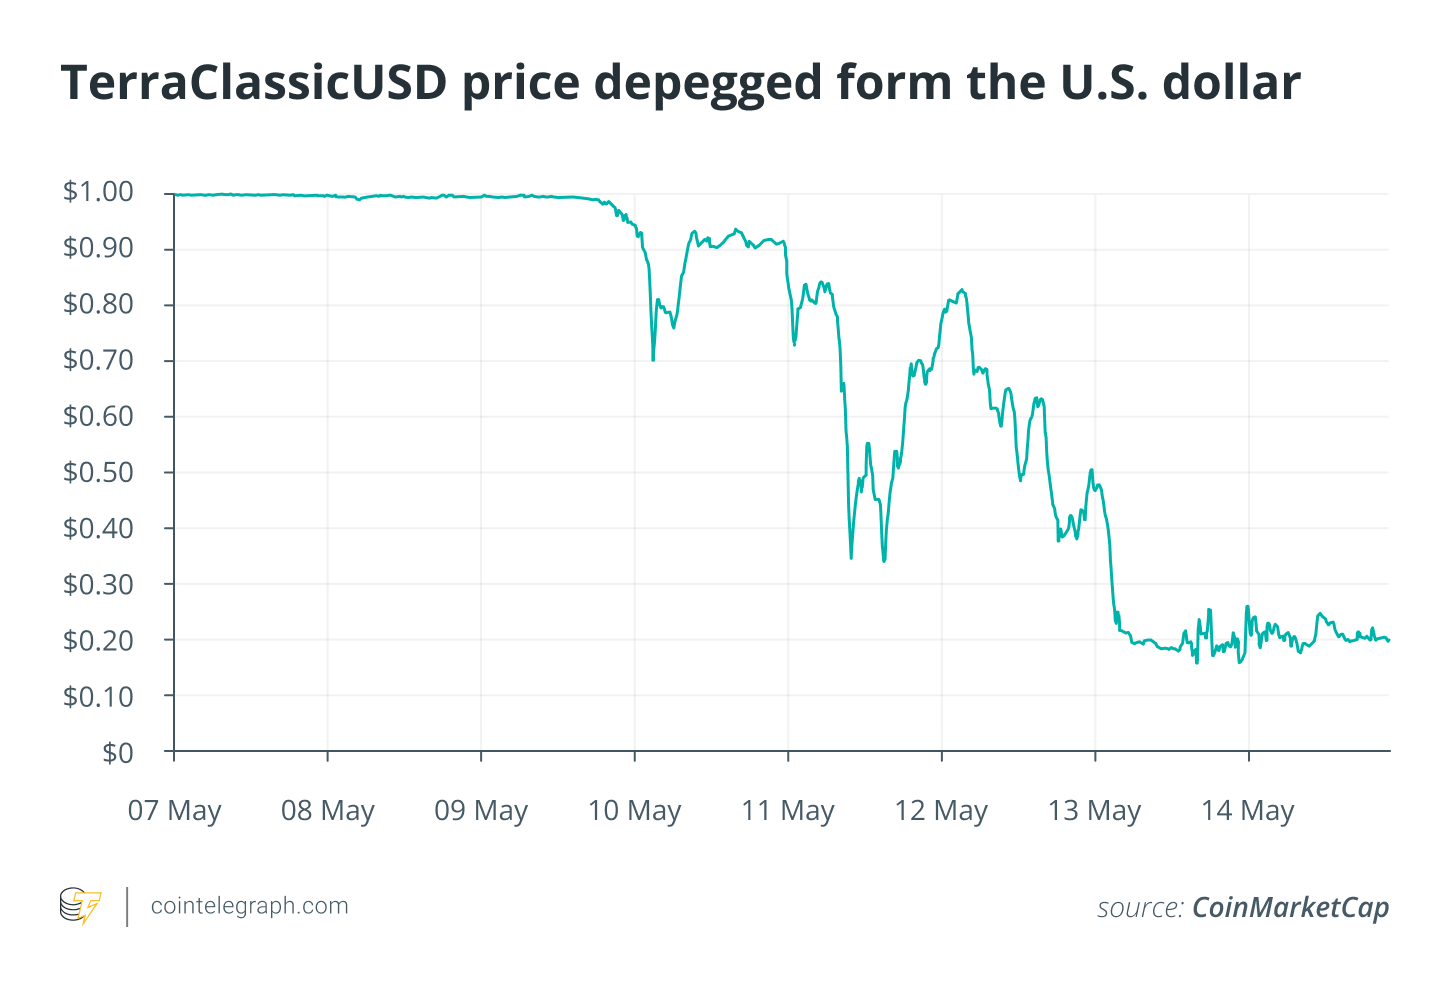Select the 14 May date label

click(1248, 810)
